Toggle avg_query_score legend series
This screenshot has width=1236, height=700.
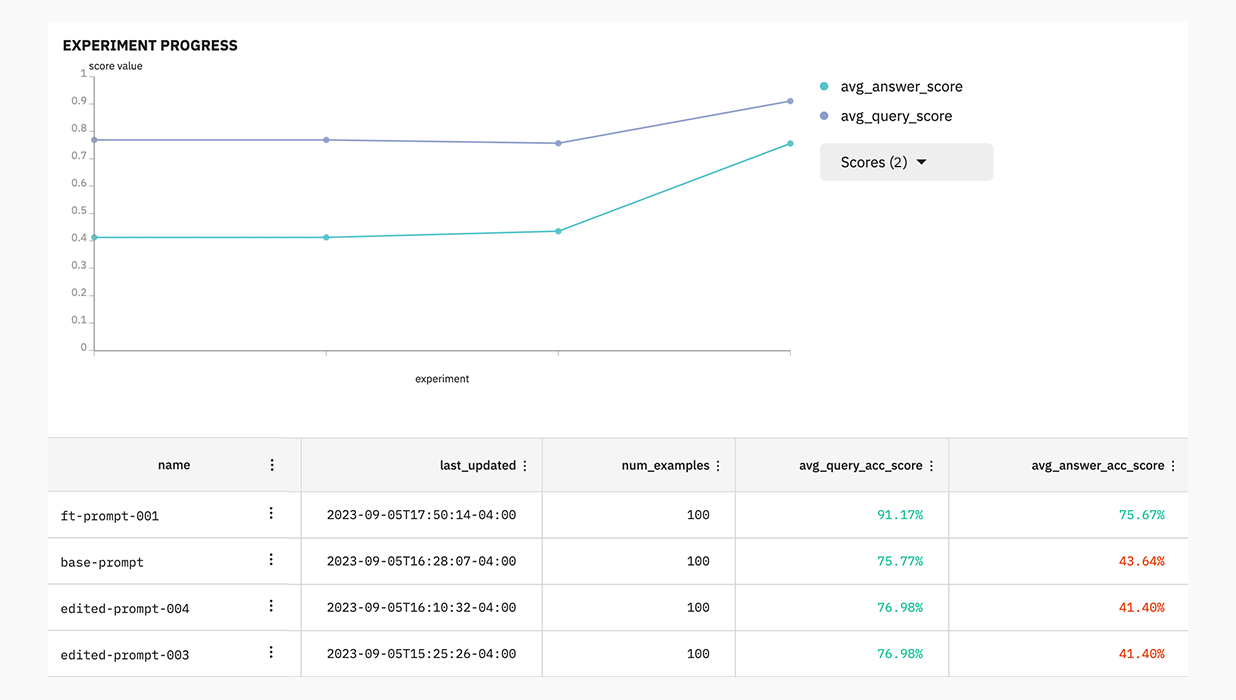(x=895, y=116)
